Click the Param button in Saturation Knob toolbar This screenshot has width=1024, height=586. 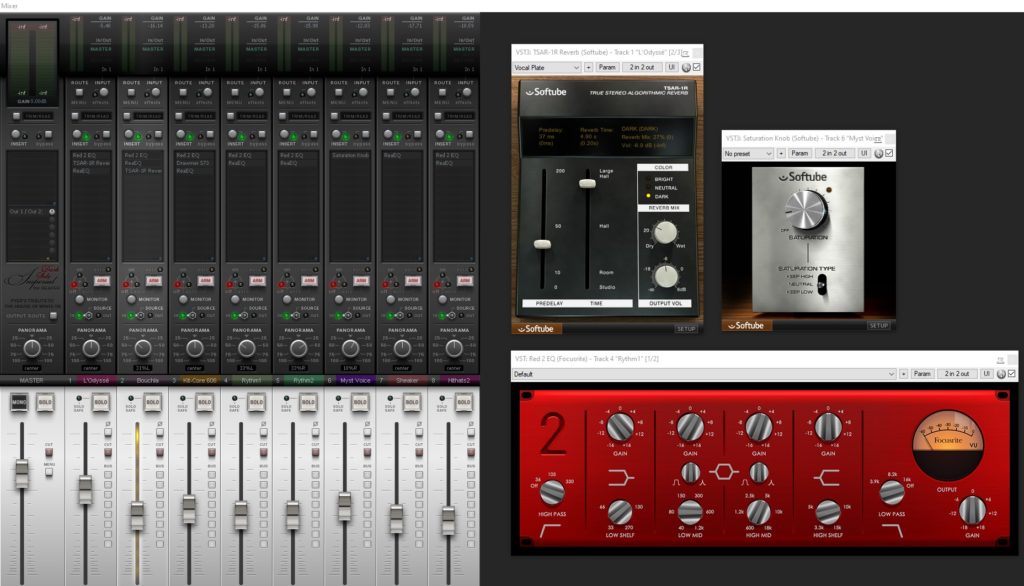point(799,154)
